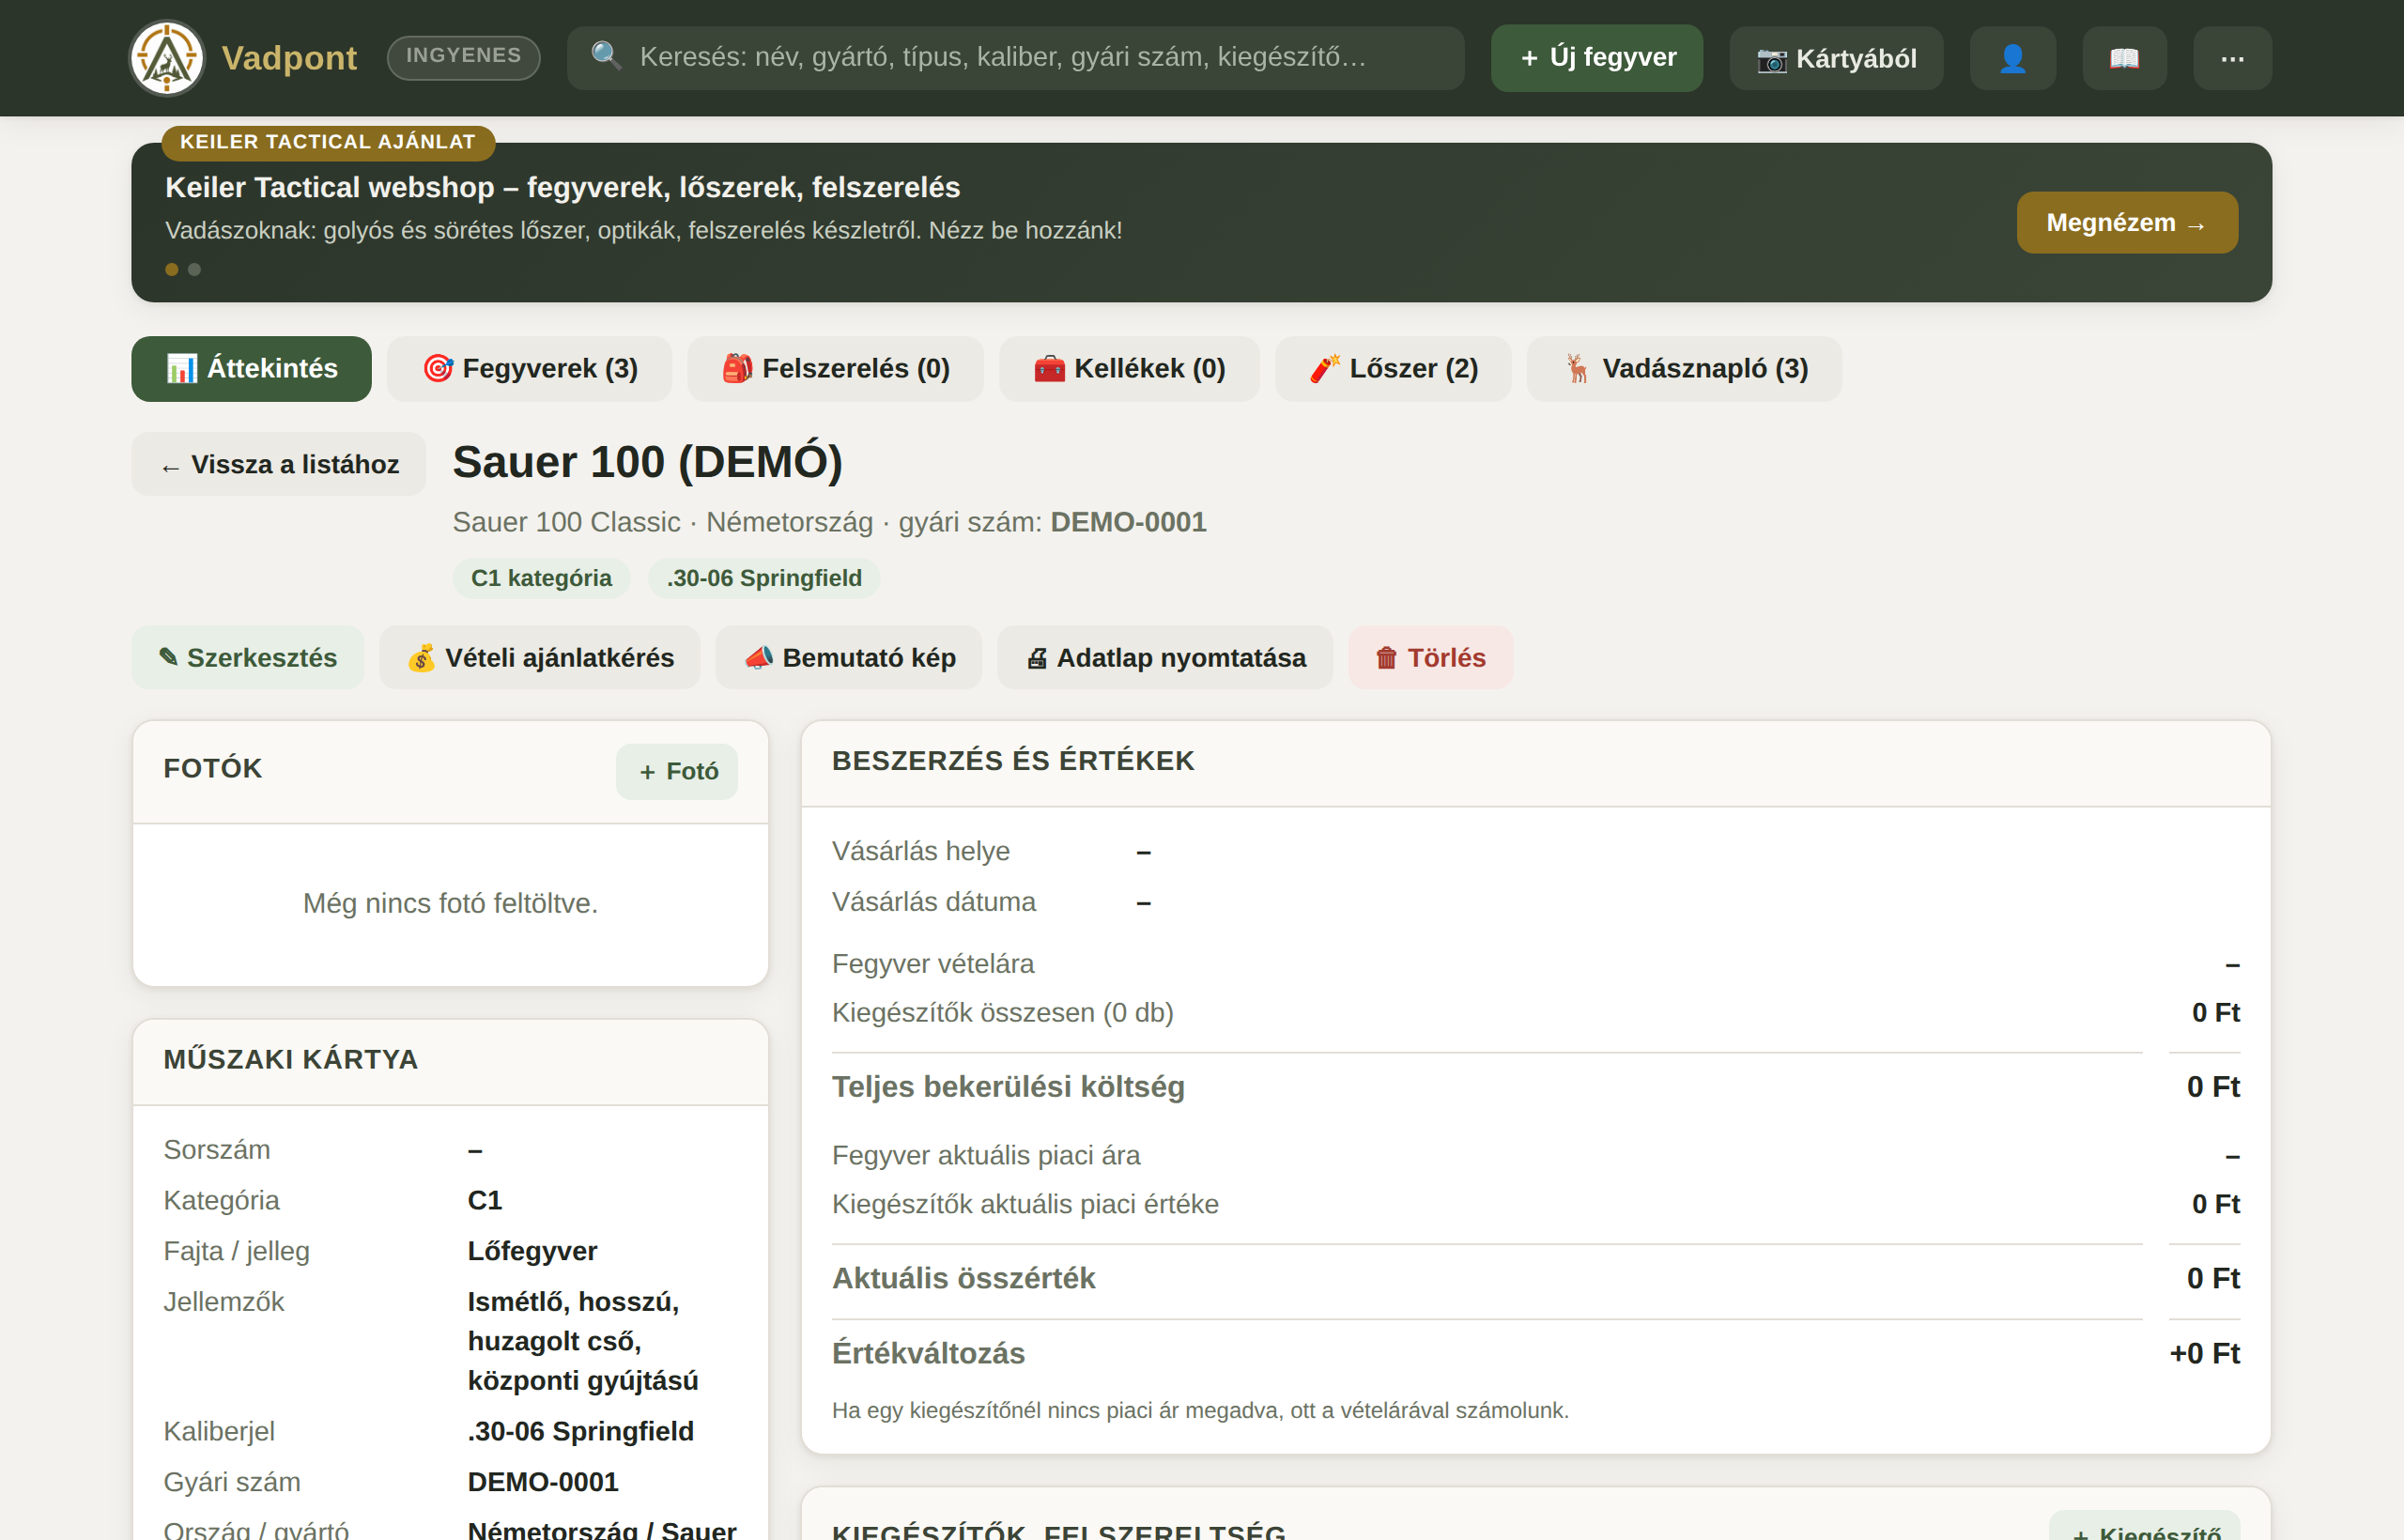Edit the weapon via Szerkesztés

tap(248, 657)
